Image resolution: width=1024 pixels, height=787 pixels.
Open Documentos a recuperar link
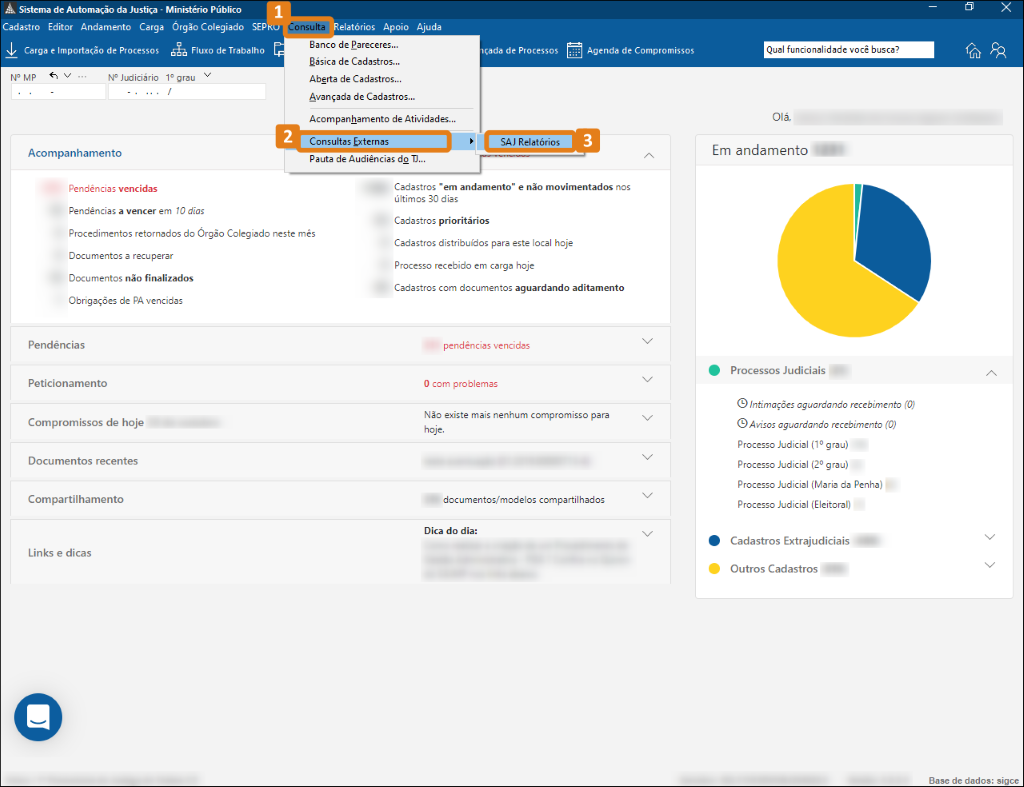click(x=121, y=256)
